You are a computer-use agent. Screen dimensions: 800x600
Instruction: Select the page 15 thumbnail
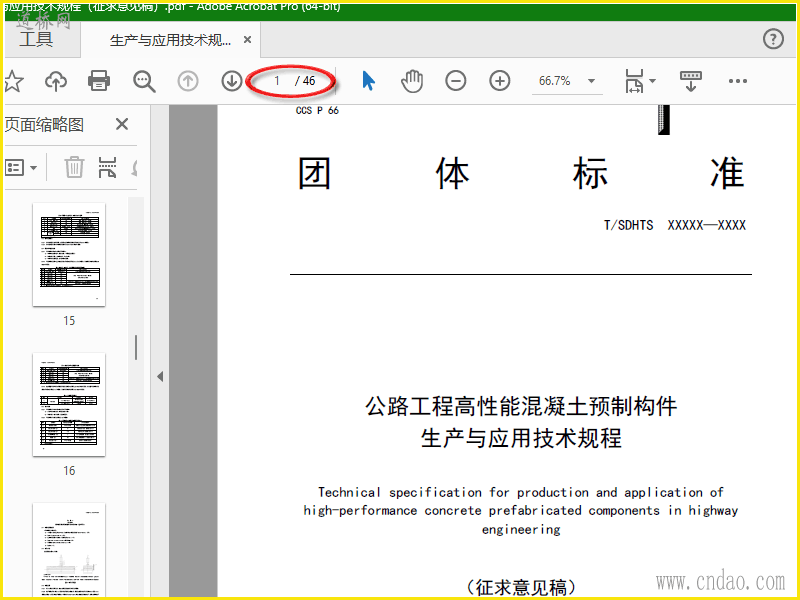tap(69, 255)
